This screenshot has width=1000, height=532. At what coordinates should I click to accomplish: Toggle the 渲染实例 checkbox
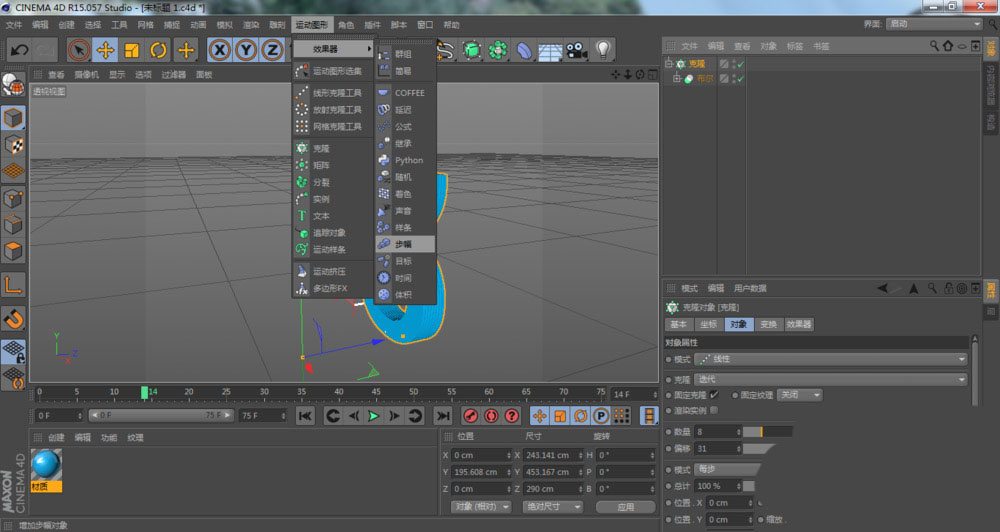click(x=714, y=410)
